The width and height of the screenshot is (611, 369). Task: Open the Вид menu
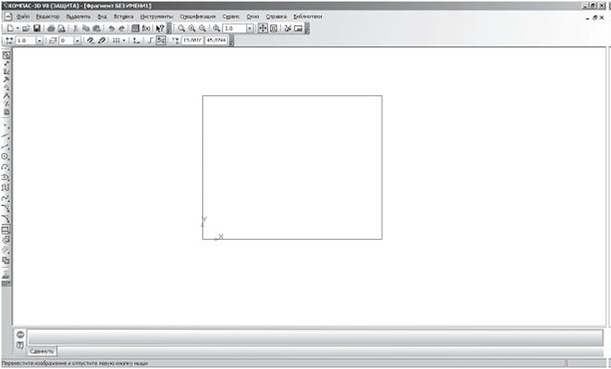point(102,17)
